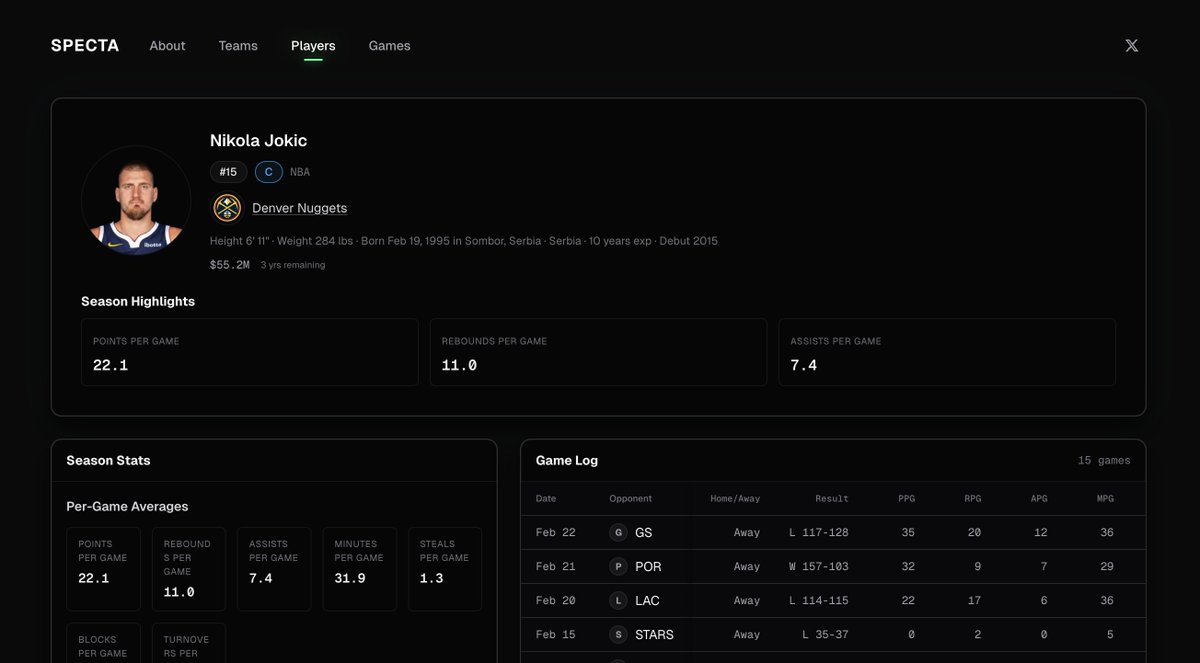Viewport: 1200px width, 663px height.
Task: Click the Feb 21 game date
Action: click(x=556, y=566)
